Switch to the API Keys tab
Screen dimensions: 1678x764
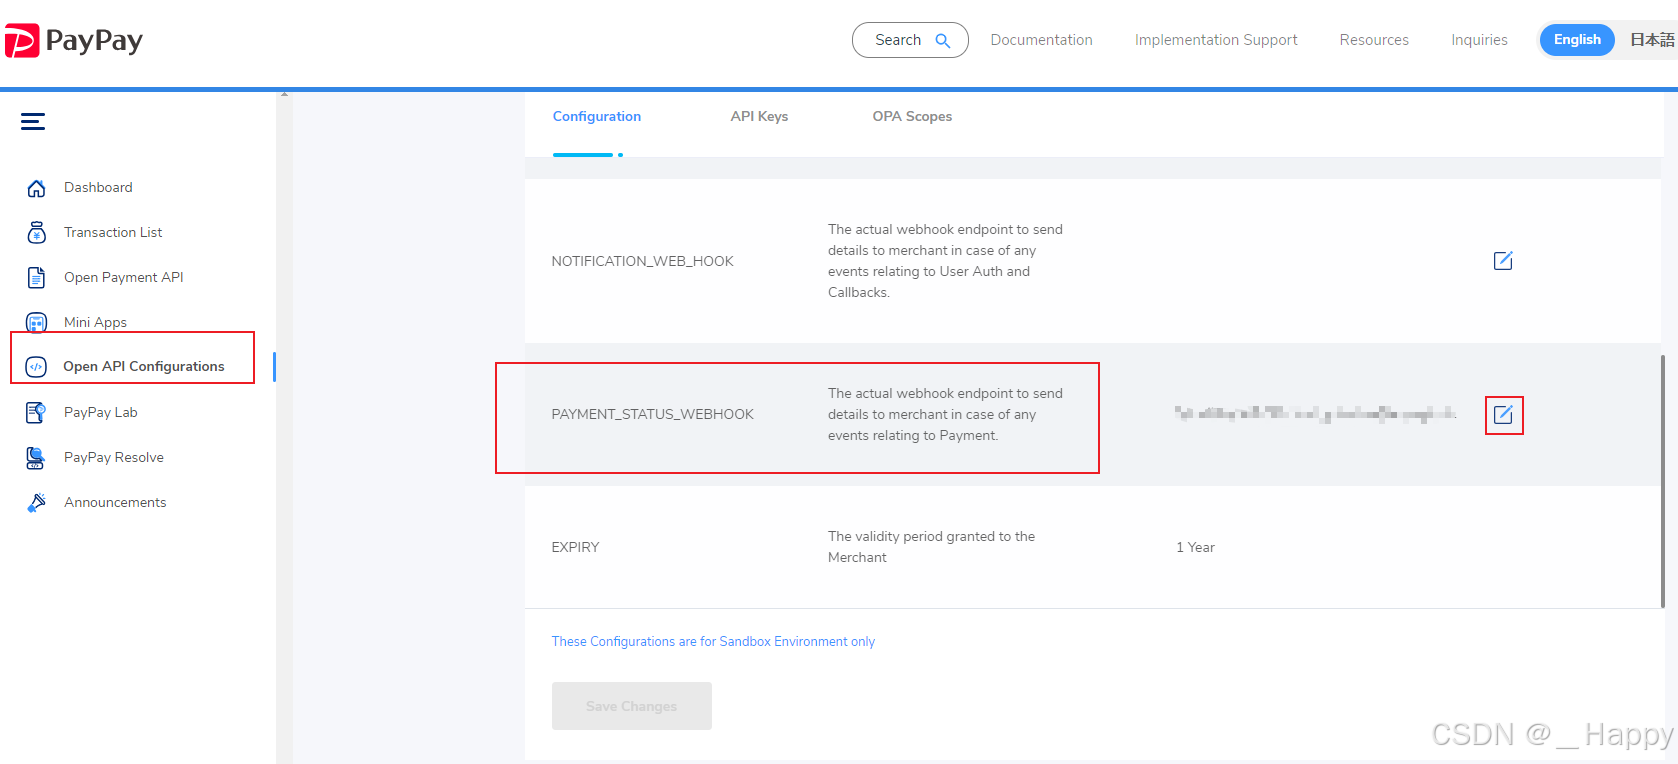click(759, 116)
